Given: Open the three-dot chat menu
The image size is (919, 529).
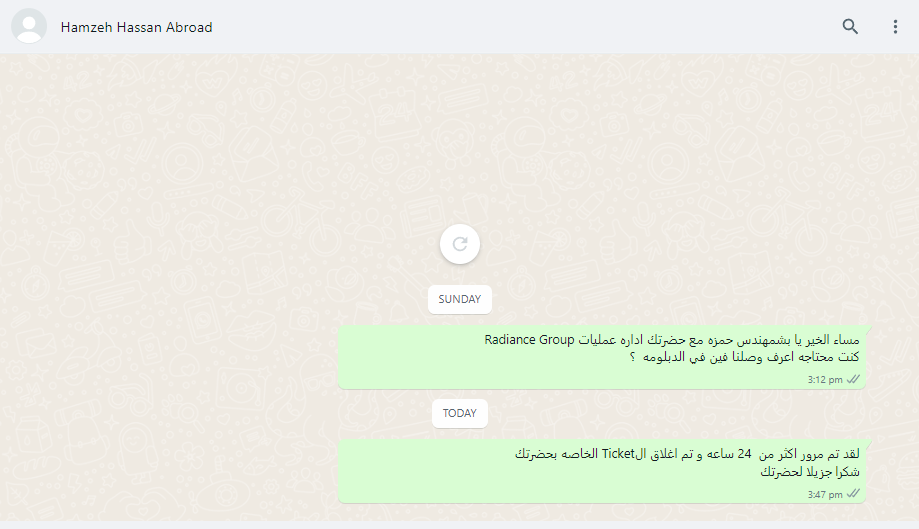Looking at the screenshot, I should click(x=895, y=26).
